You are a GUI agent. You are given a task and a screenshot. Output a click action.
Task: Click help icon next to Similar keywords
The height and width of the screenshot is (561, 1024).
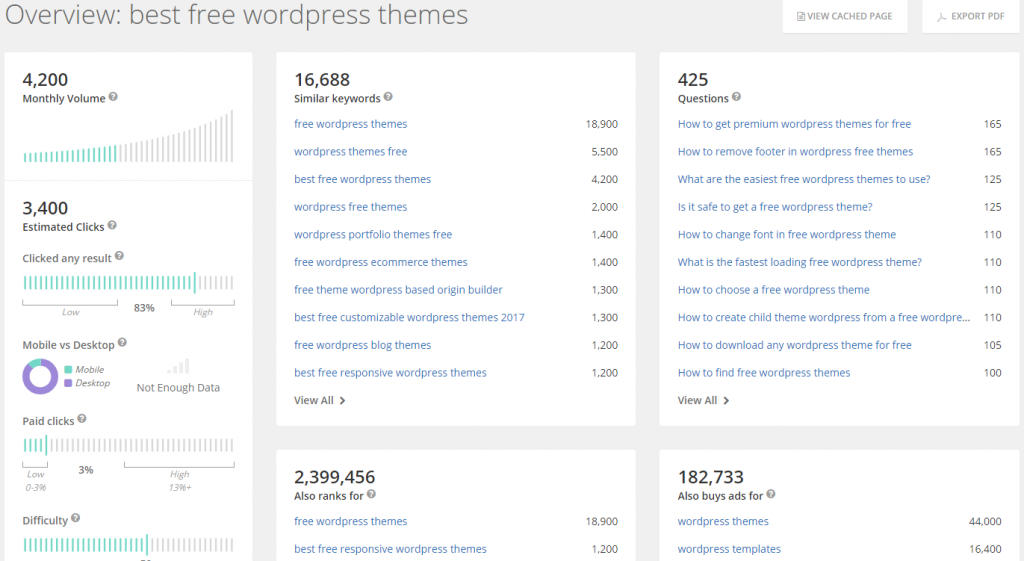(x=388, y=98)
